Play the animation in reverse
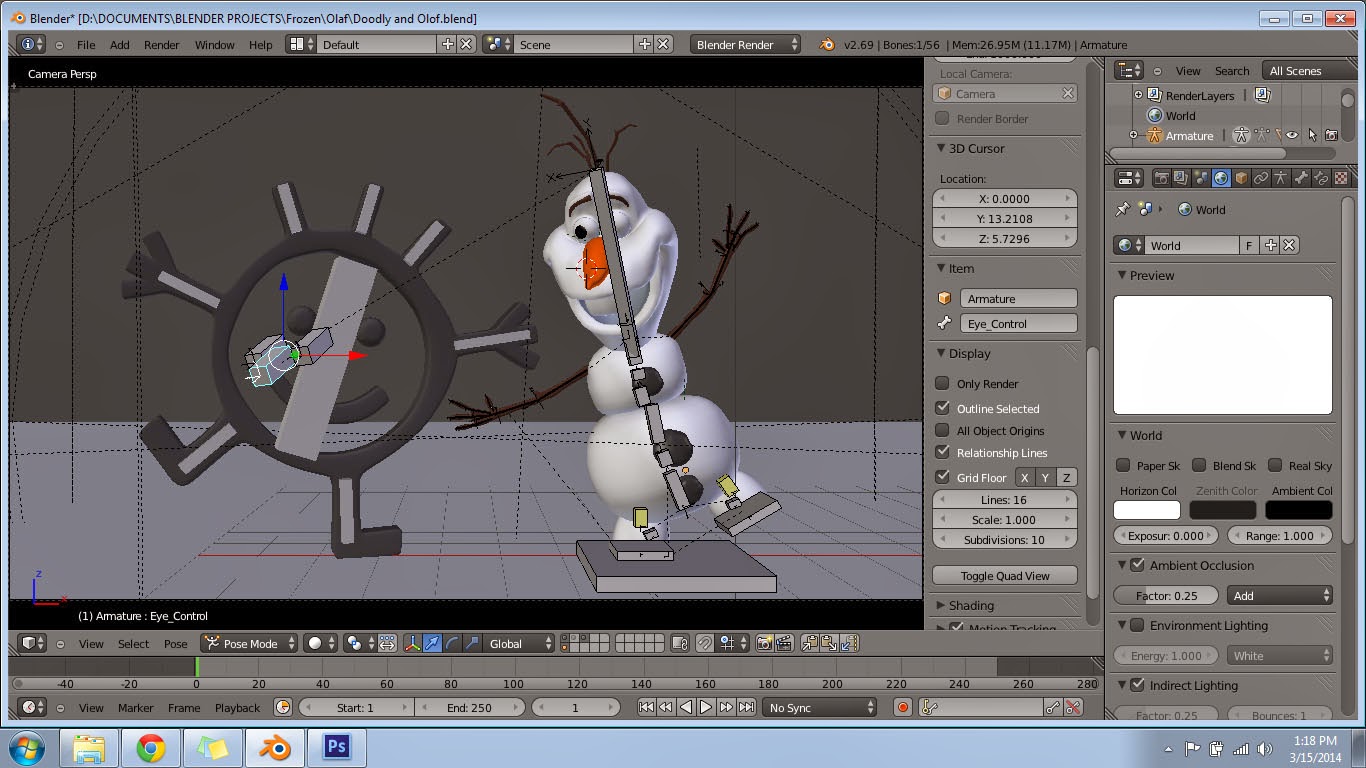This screenshot has width=1366, height=768. click(686, 707)
